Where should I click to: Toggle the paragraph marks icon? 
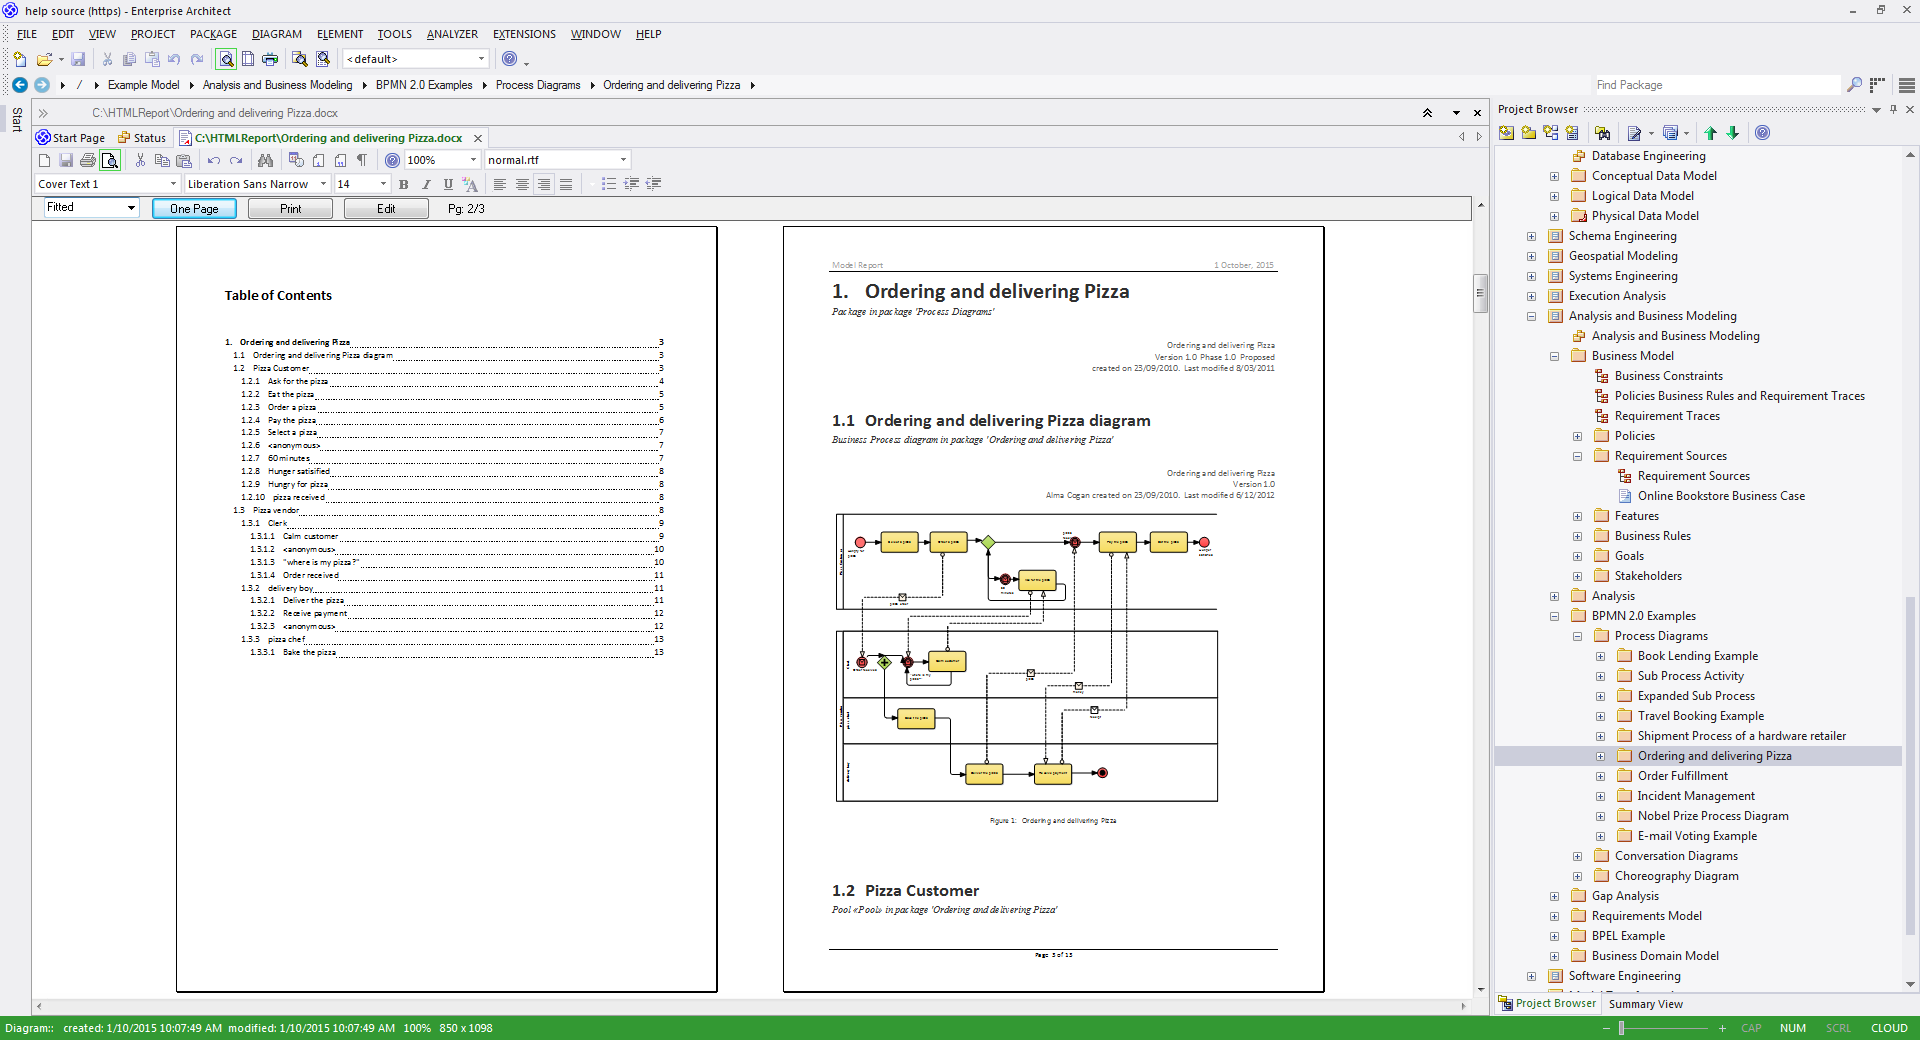[362, 160]
